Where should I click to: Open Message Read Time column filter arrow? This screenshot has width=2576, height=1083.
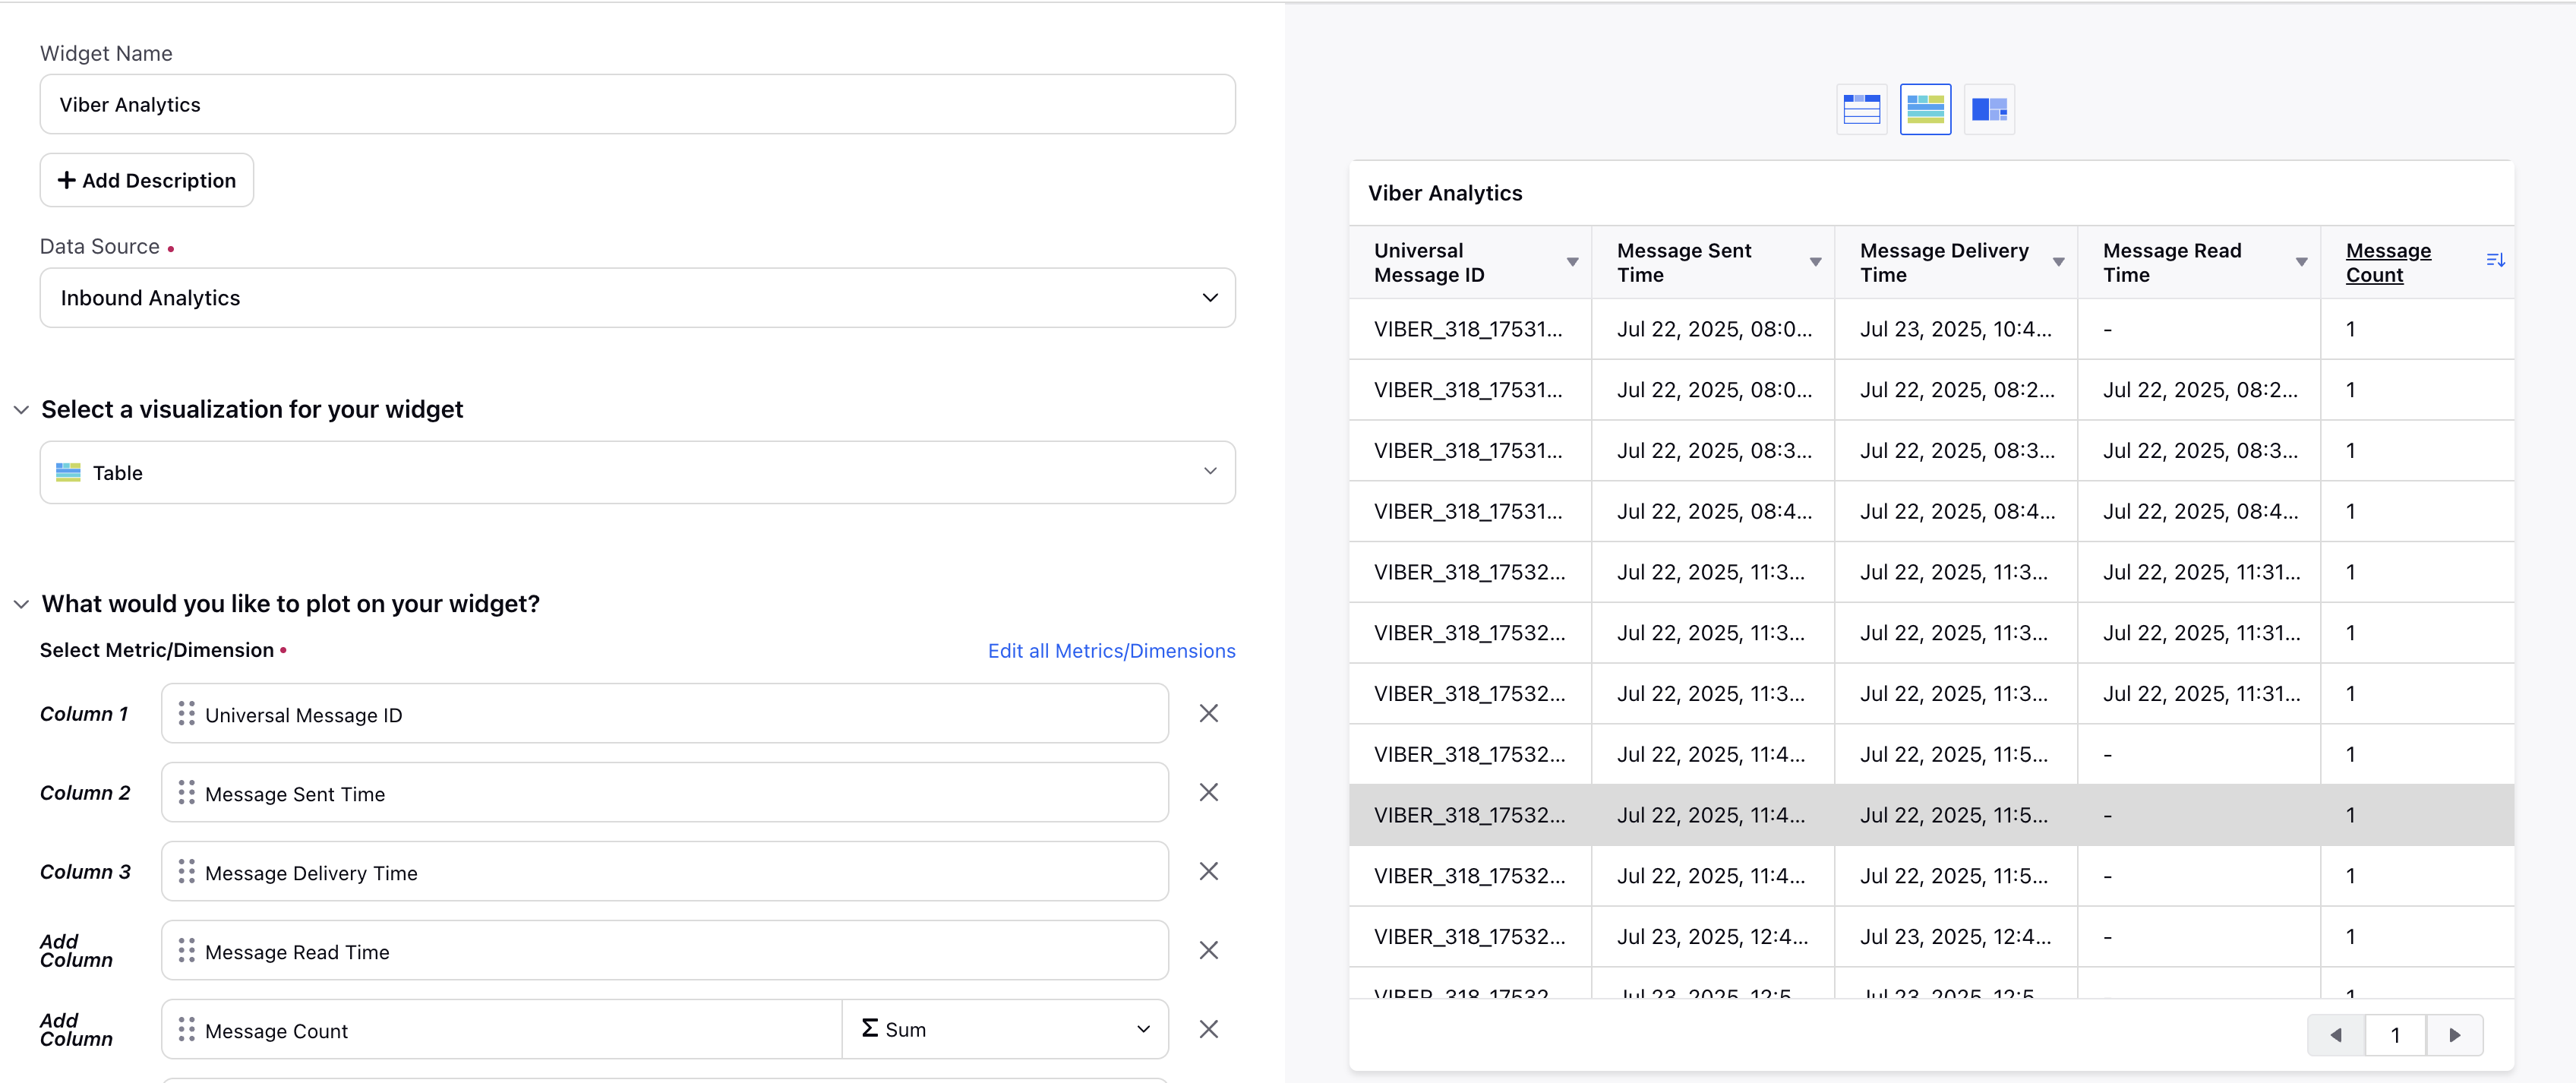click(x=2301, y=262)
